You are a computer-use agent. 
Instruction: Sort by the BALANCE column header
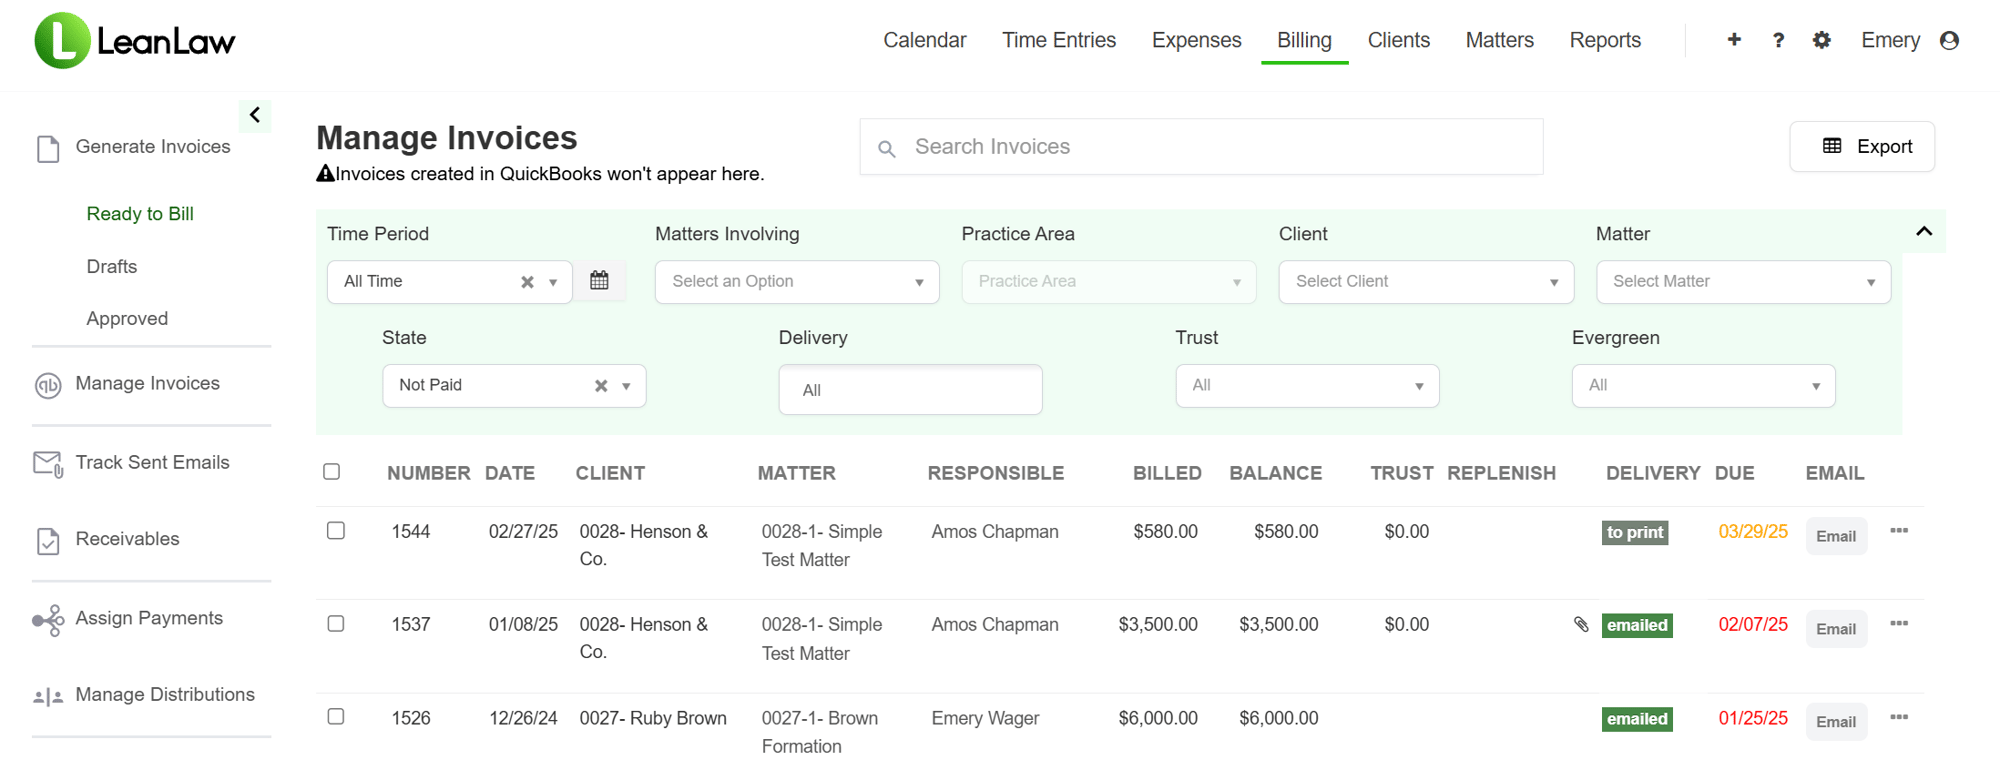tap(1275, 473)
